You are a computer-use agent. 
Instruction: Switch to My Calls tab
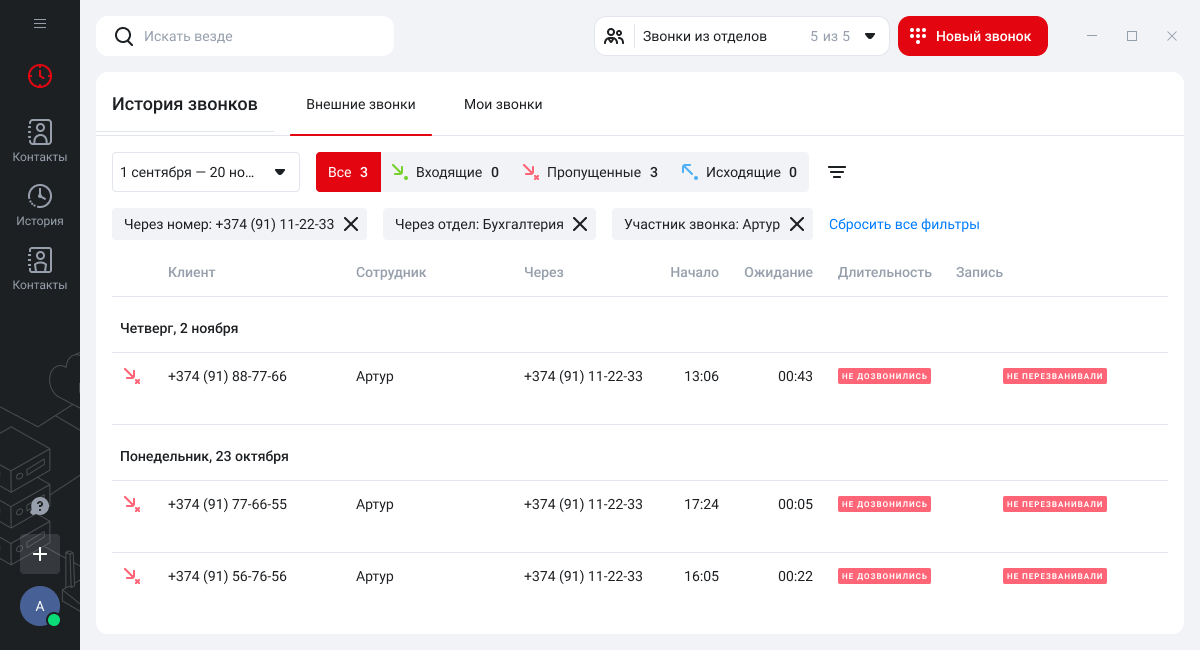503,104
